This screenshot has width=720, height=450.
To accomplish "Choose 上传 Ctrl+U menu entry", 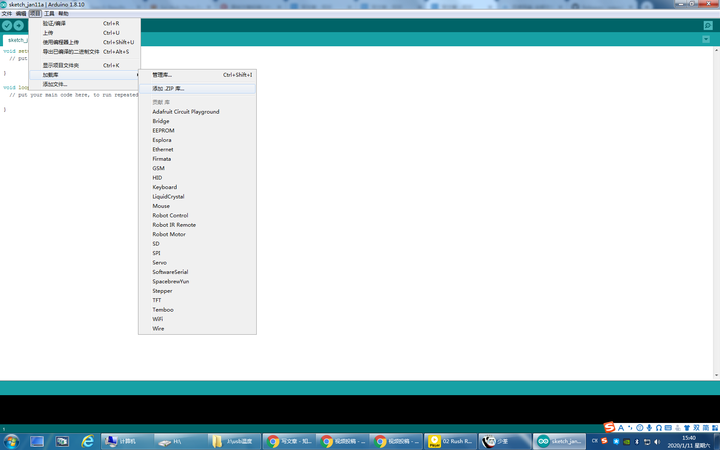I will pyautogui.click(x=85, y=33).
